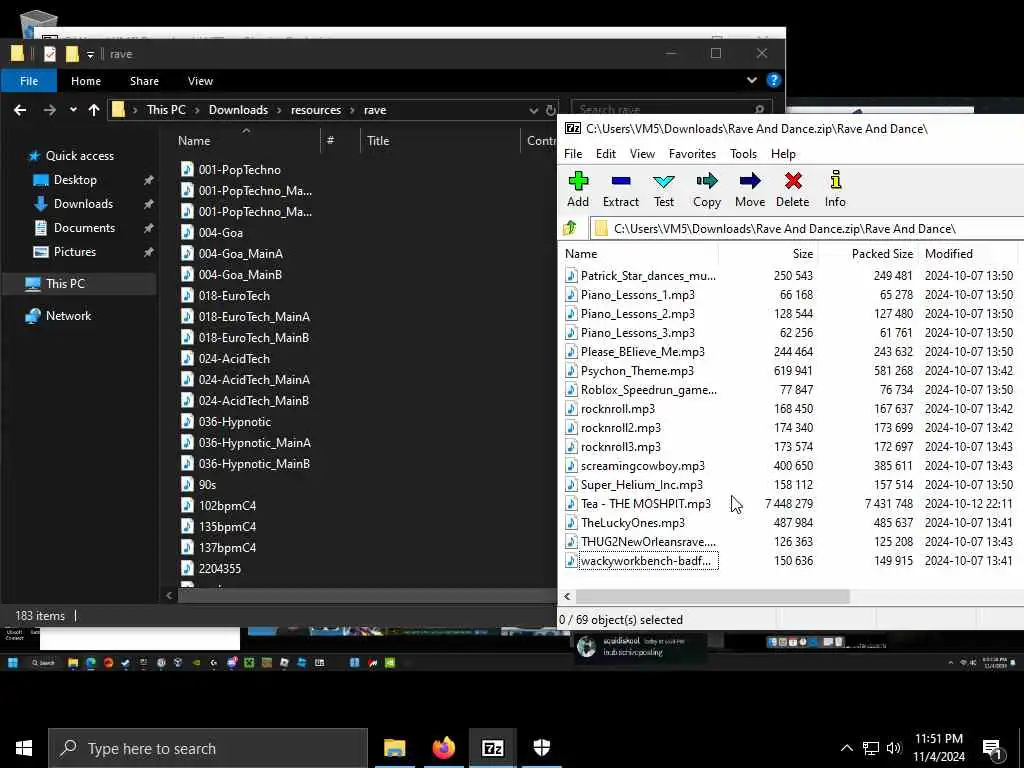1024x768 pixels.
Task: Open the Share tab in Explorer ribbon
Action: point(144,81)
